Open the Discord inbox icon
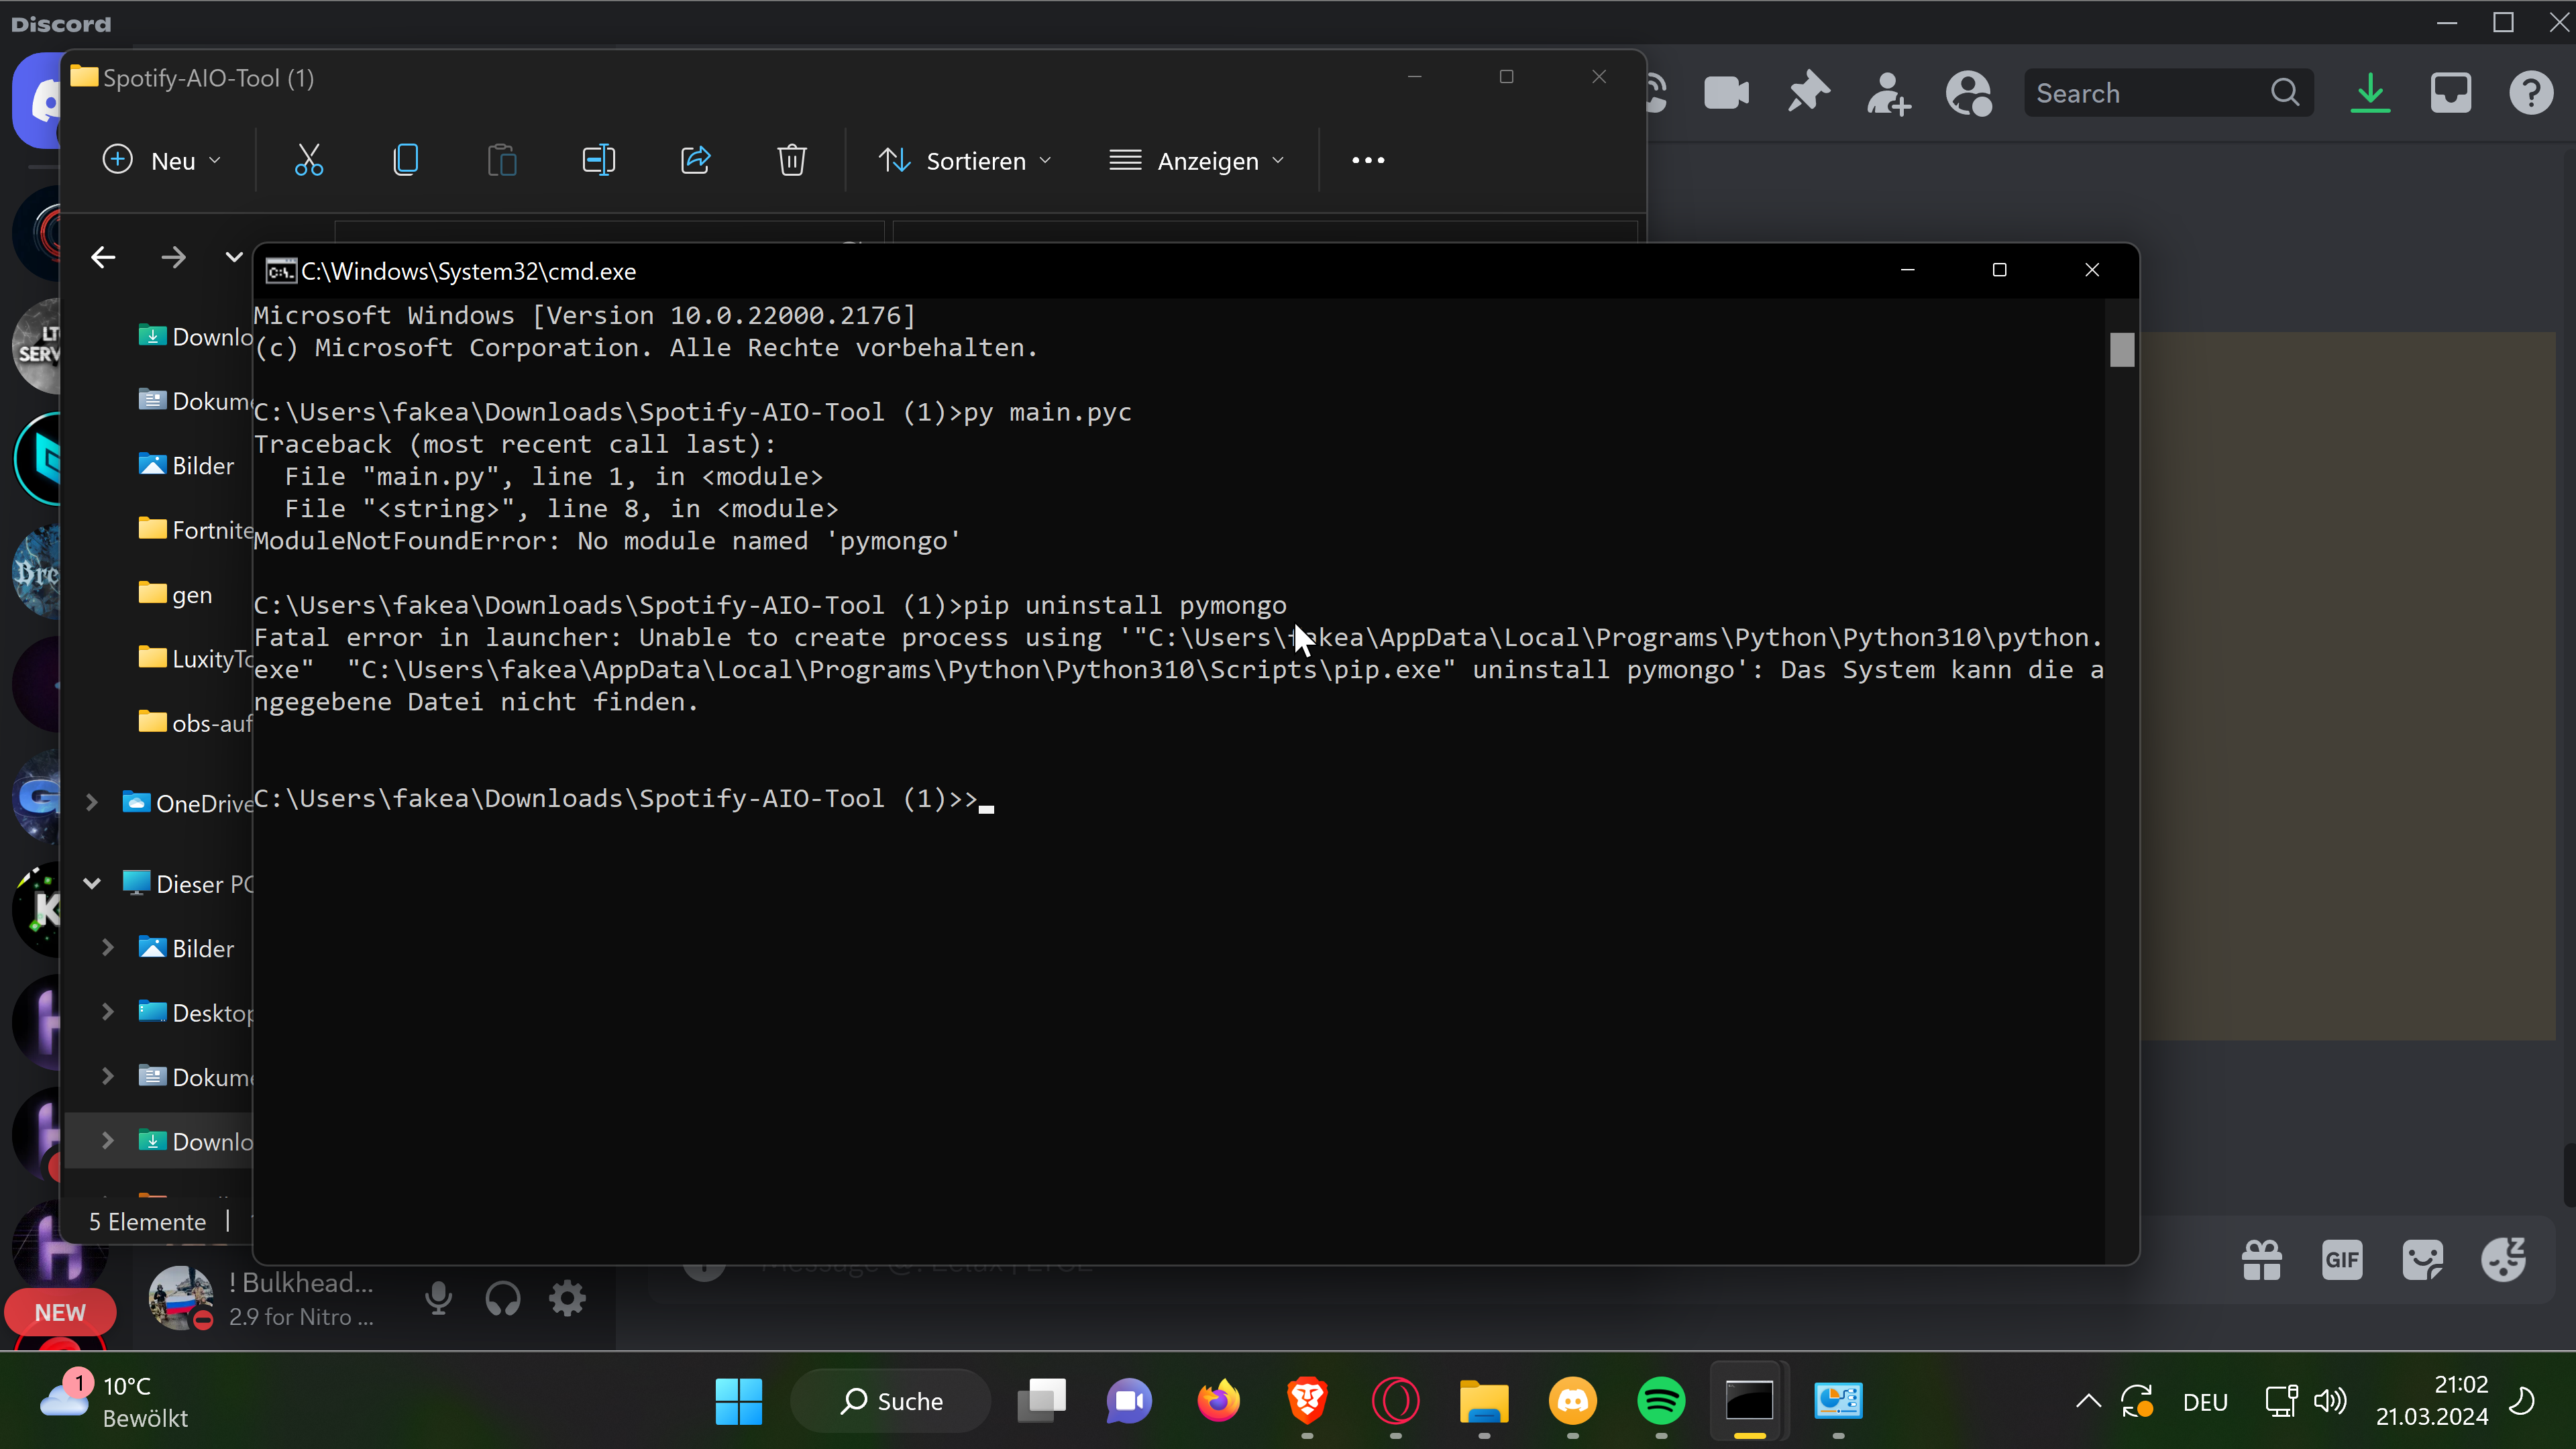2576x1449 pixels. click(x=2450, y=93)
